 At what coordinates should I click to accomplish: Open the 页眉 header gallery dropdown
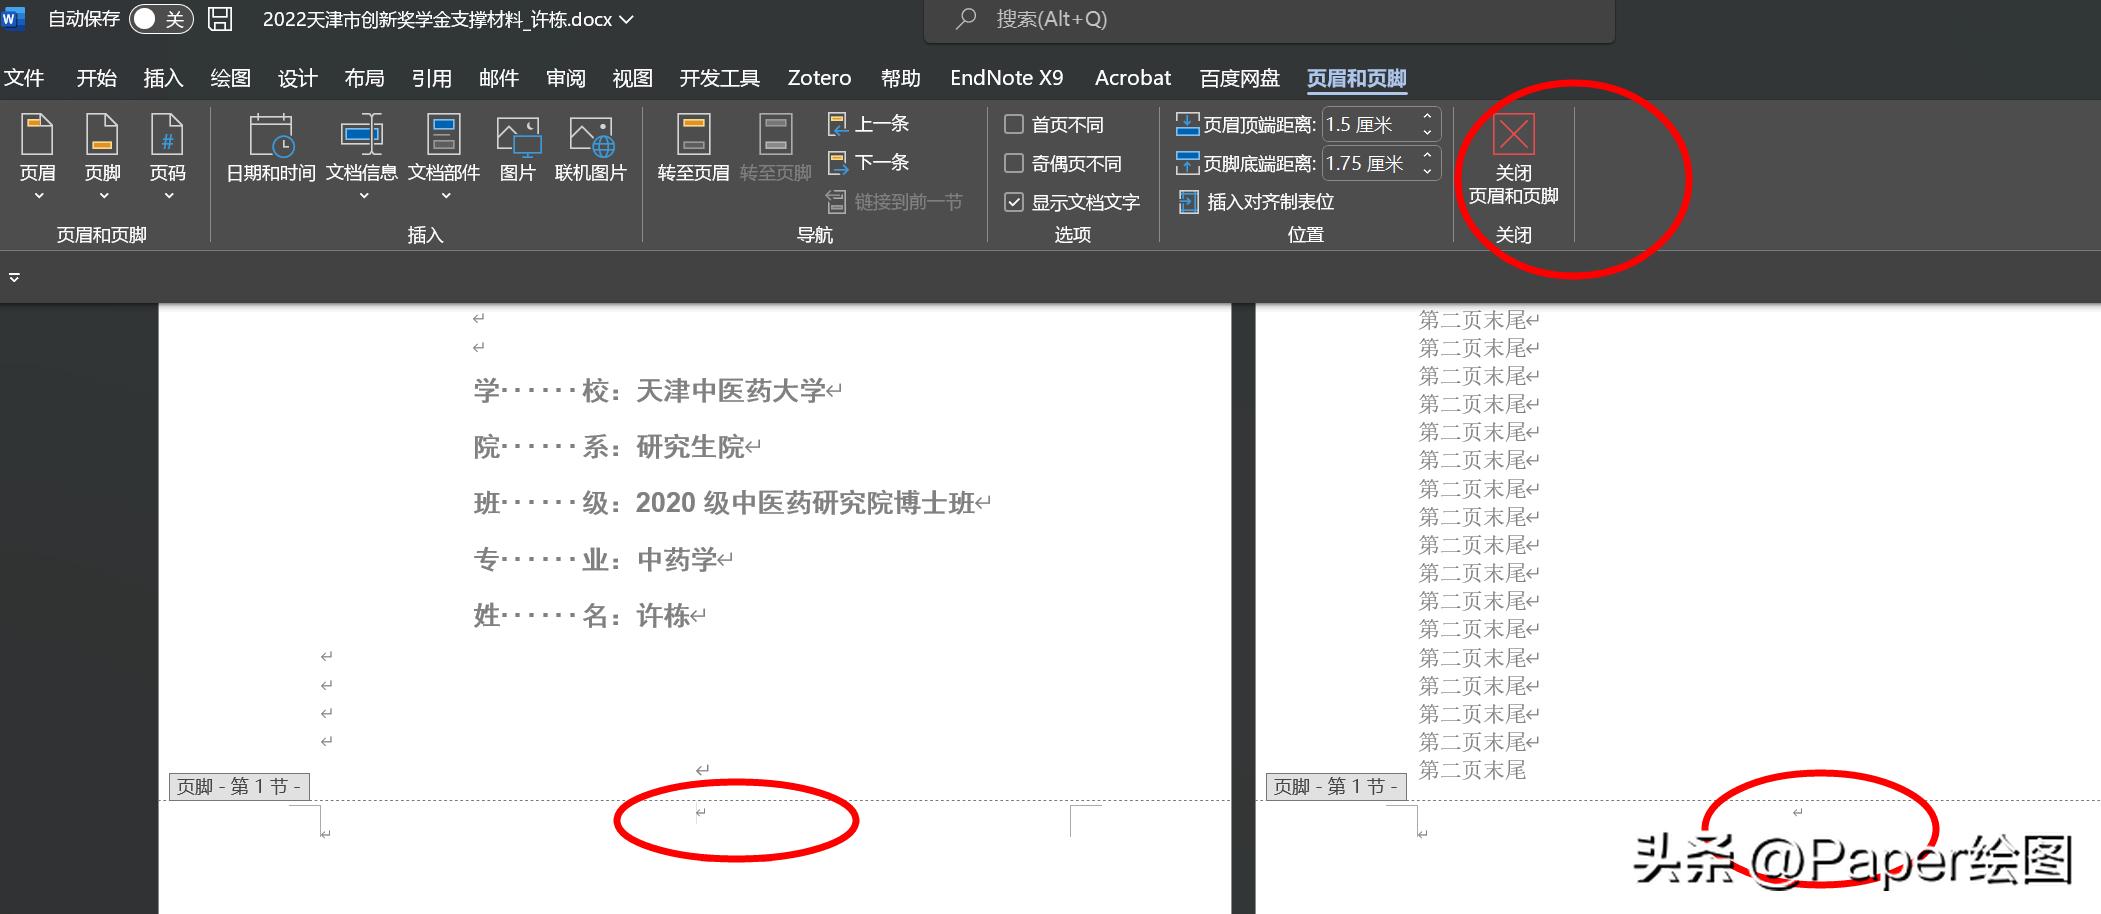point(37,196)
